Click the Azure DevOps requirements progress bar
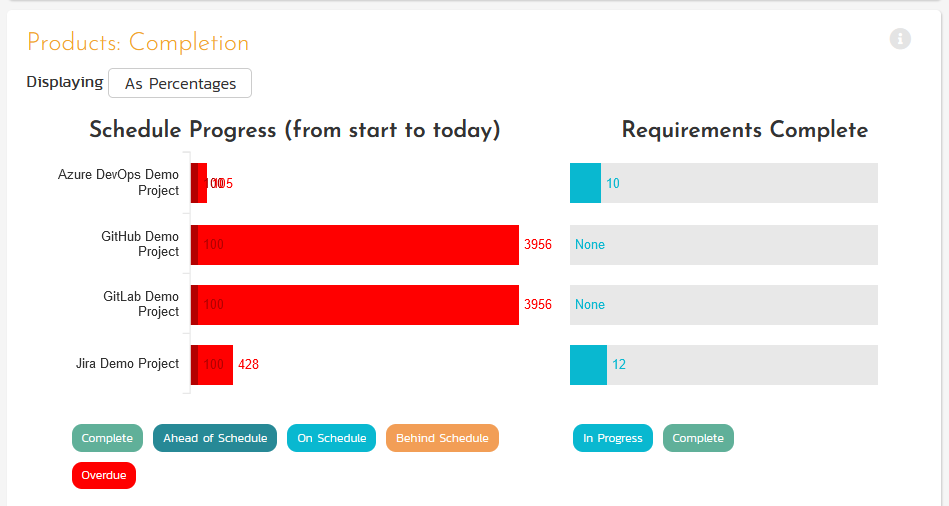This screenshot has height=506, width=949. [x=585, y=183]
